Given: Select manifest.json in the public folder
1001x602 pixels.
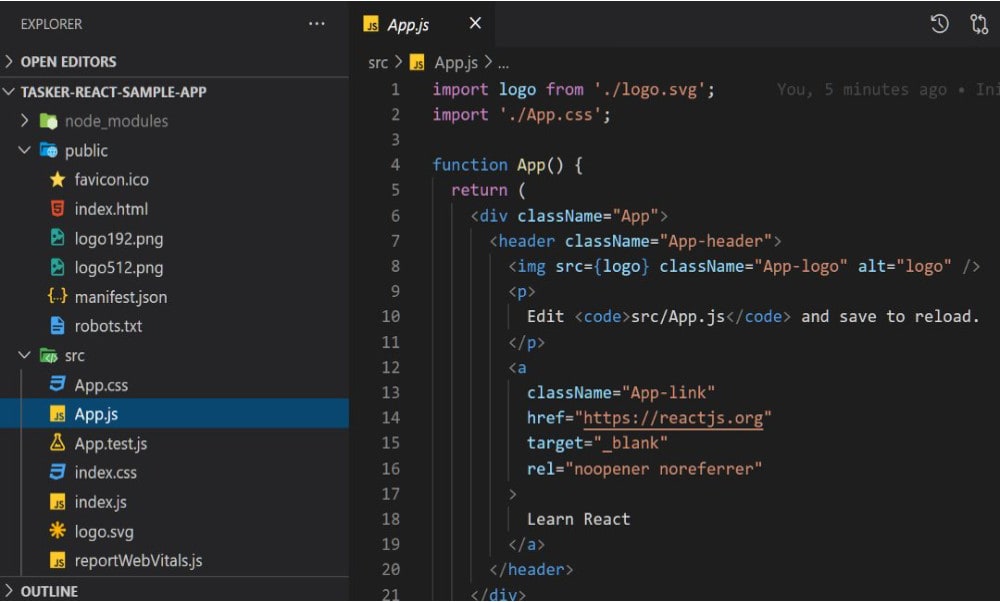Looking at the screenshot, I should click(120, 297).
